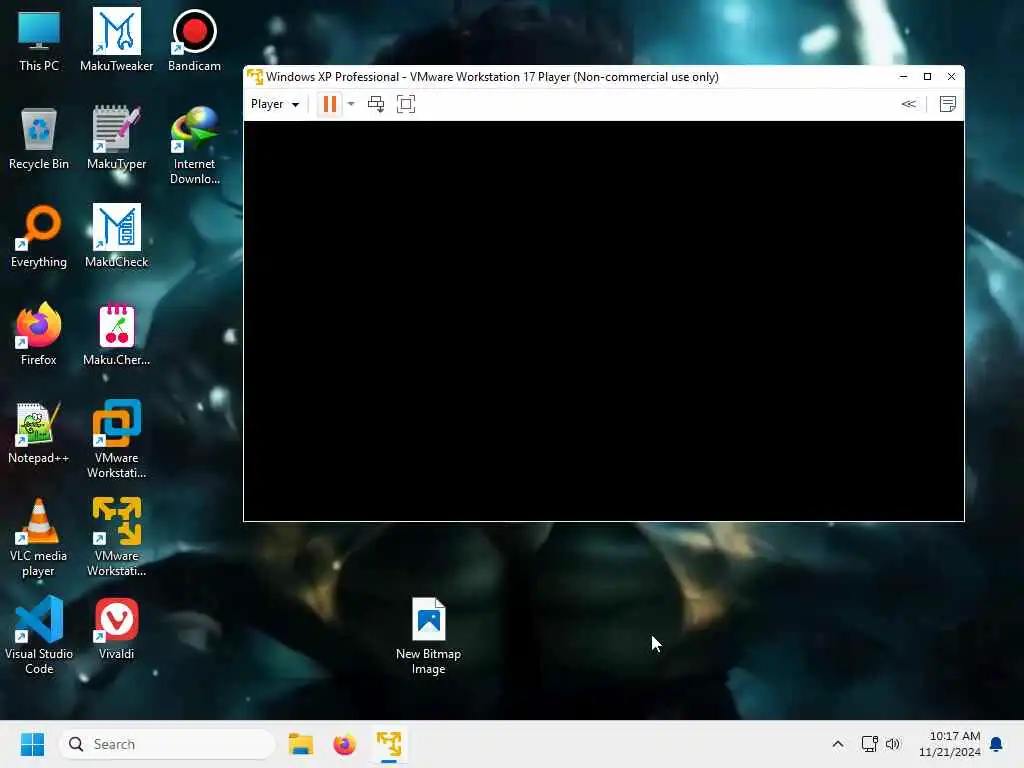The image size is (1024, 768).
Task: Maximize the VMware Player window
Action: (x=927, y=76)
